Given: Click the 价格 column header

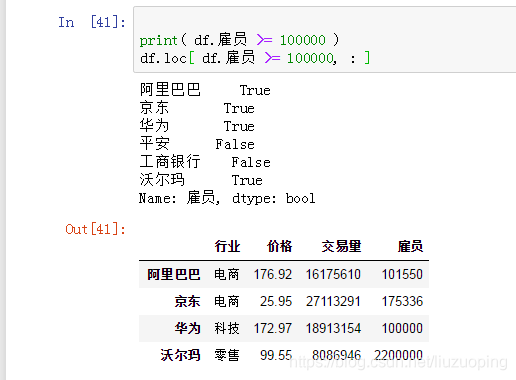Looking at the screenshot, I should 279,246.
